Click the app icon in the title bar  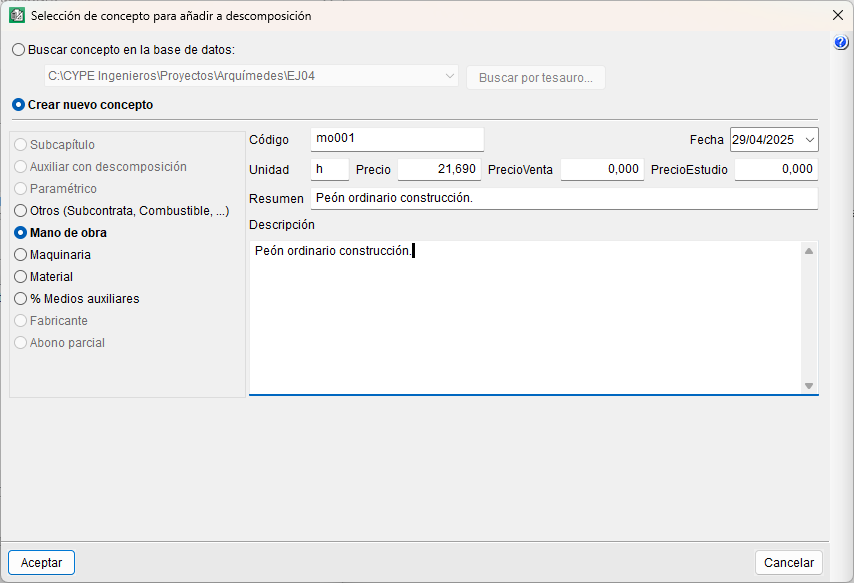[x=16, y=15]
